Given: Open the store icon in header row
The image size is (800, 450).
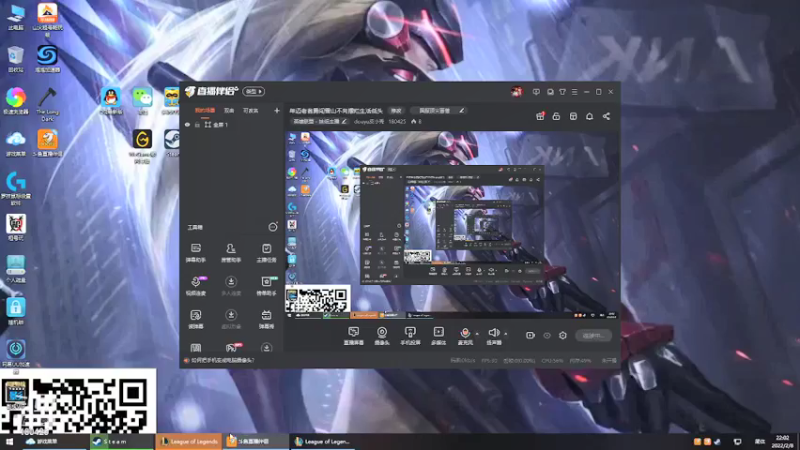Looking at the screenshot, I should (x=573, y=116).
